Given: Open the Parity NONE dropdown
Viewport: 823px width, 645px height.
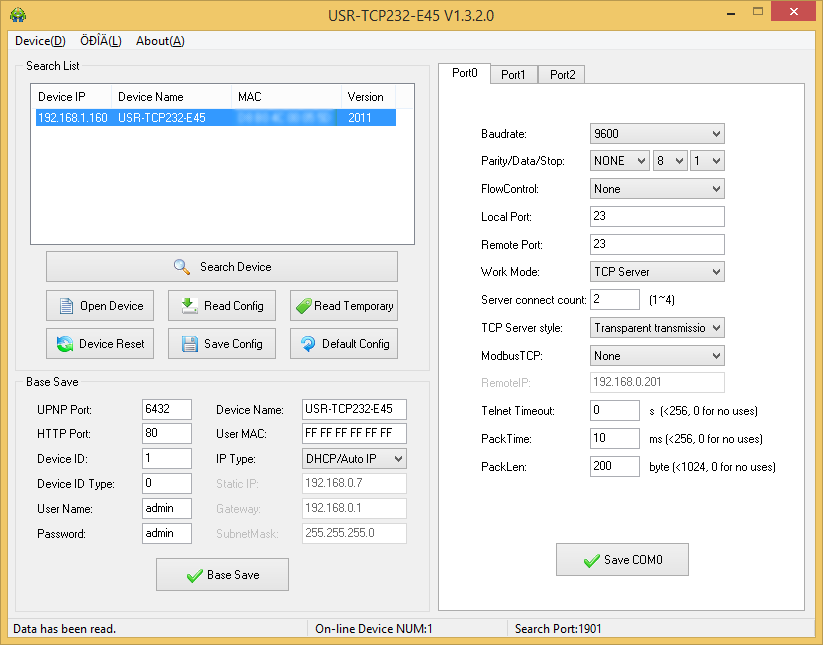Looking at the screenshot, I should point(619,161).
